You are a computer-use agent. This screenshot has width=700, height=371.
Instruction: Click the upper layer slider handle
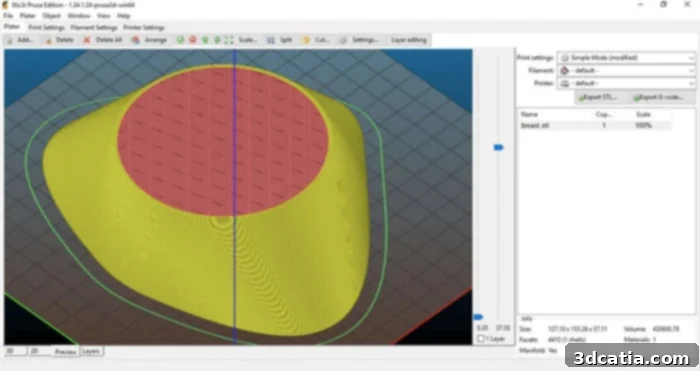[498, 147]
